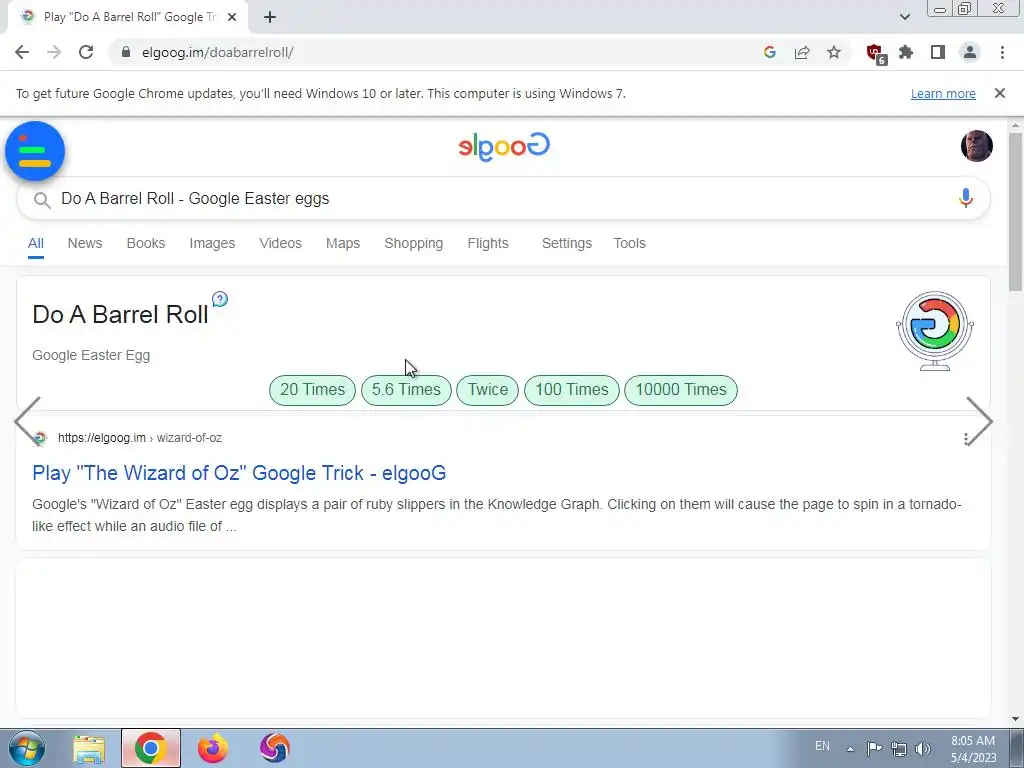Open the uBlock Origin extension icon
Viewport: 1024px width, 768px height.
(875, 54)
